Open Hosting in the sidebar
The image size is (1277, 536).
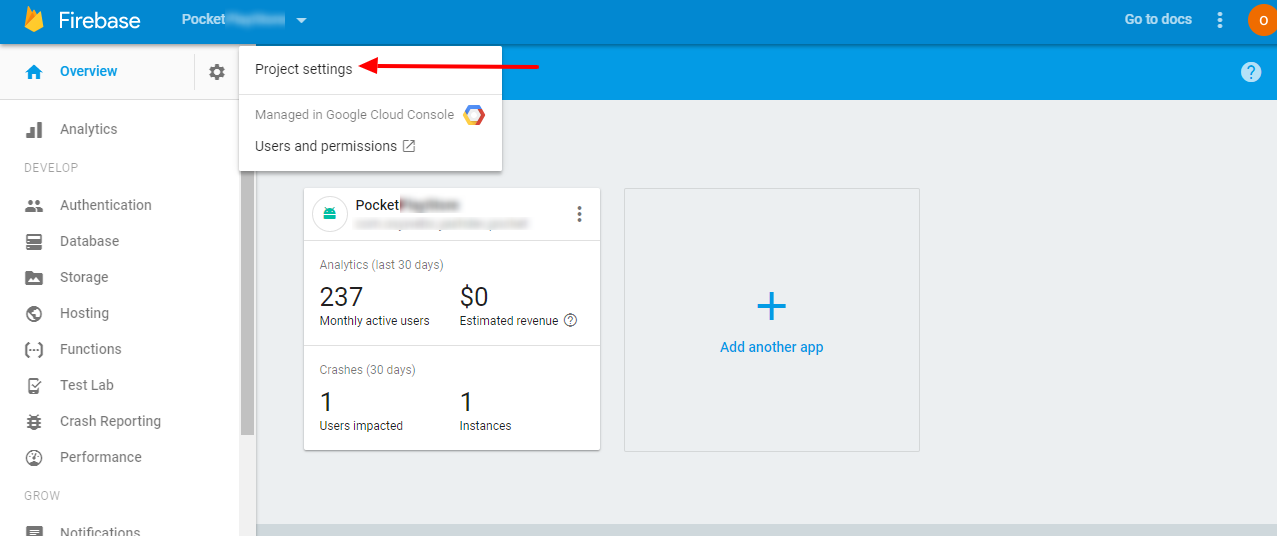(x=84, y=313)
